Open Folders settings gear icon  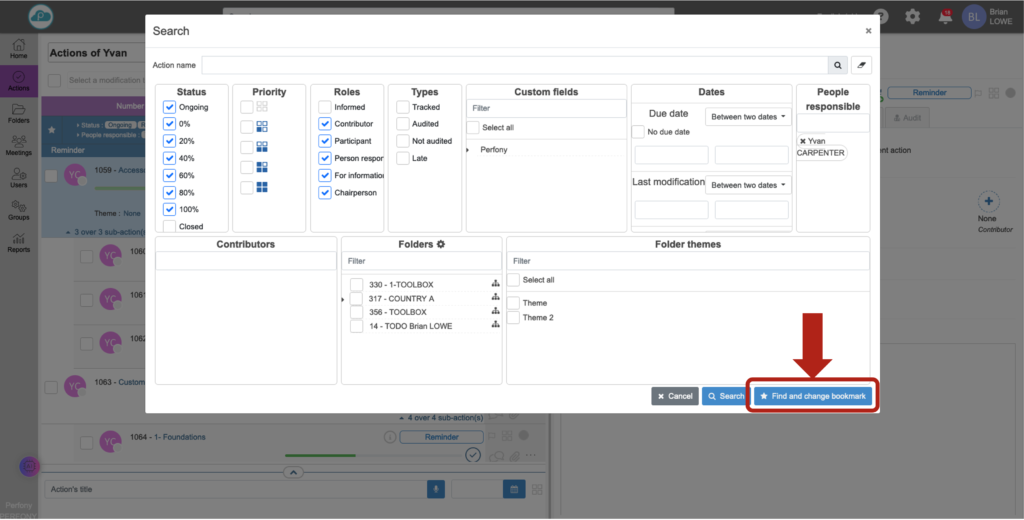pyautogui.click(x=441, y=244)
